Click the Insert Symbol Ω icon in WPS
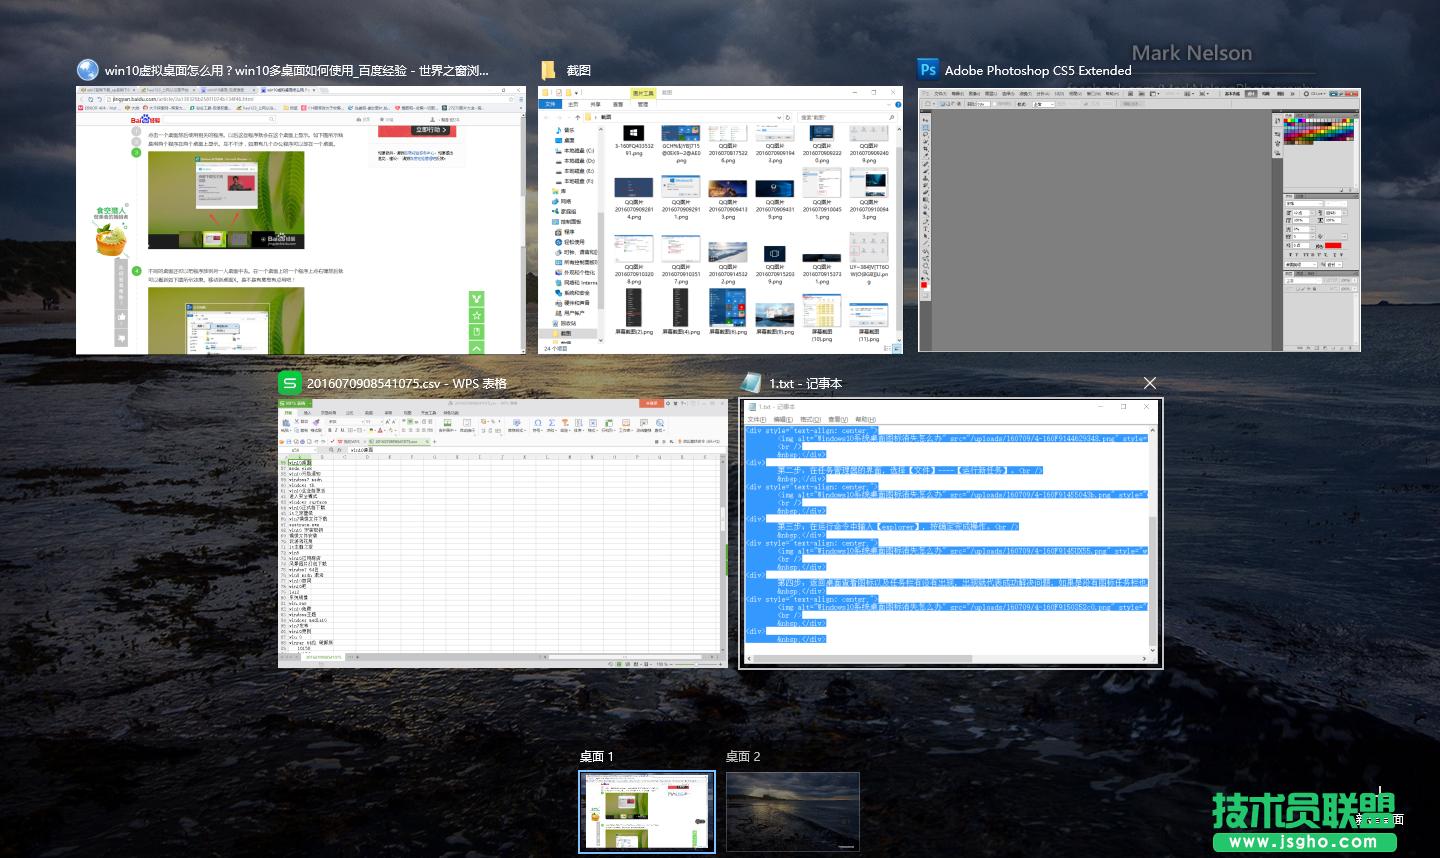 tap(537, 424)
